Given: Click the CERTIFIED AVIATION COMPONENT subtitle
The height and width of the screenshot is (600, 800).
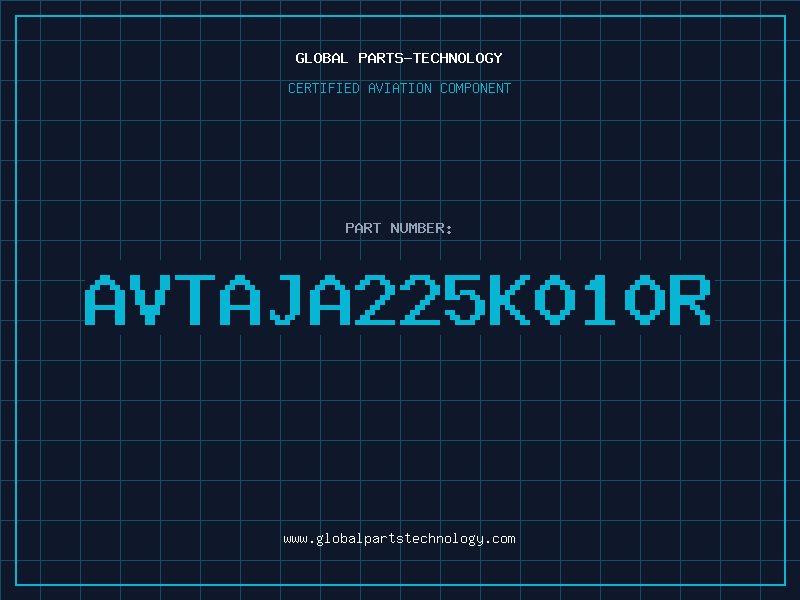Looking at the screenshot, I should tap(399, 88).
